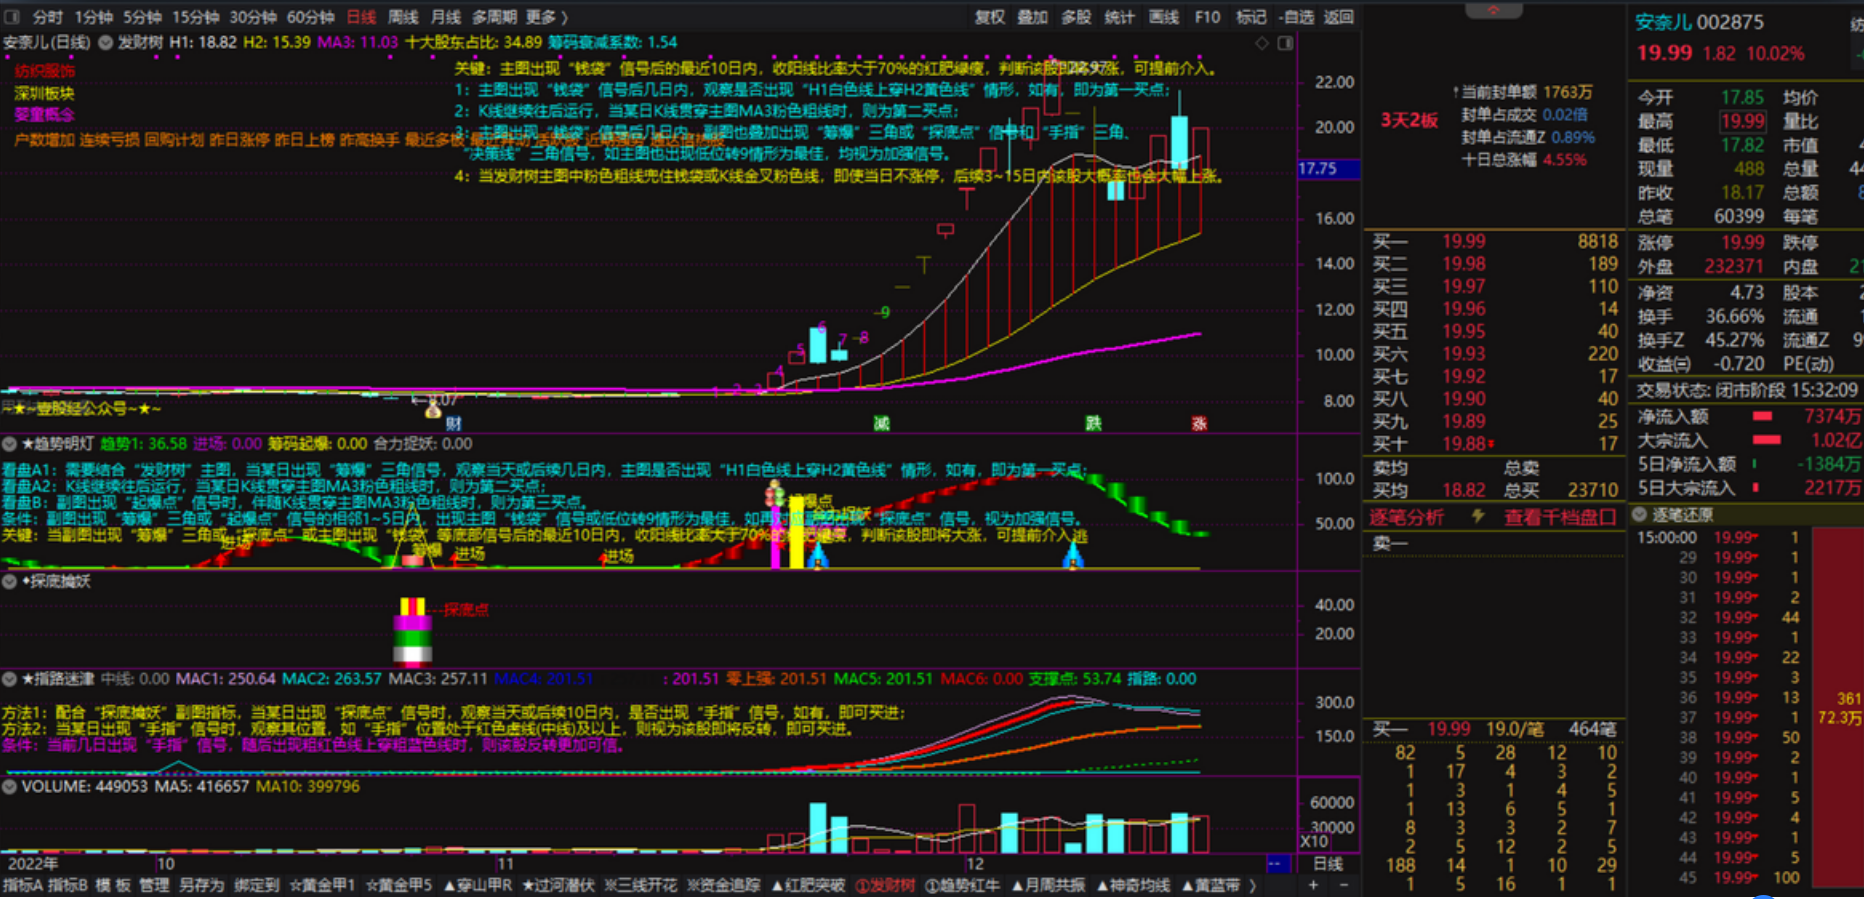This screenshot has width=1864, height=899.
Task: Collapse the VOLUME indicator panel
Action: [x=9, y=787]
